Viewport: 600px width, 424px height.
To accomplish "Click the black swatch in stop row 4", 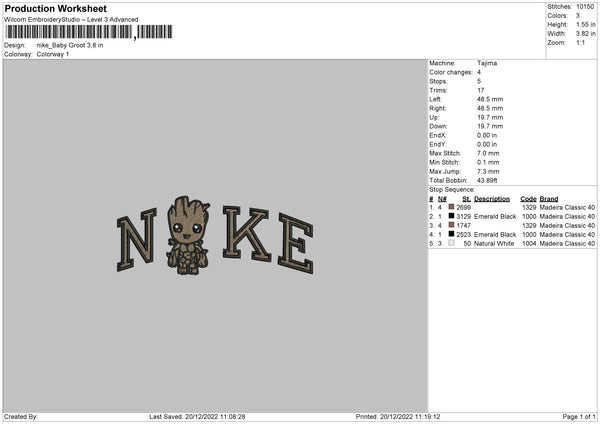I will 451,234.
